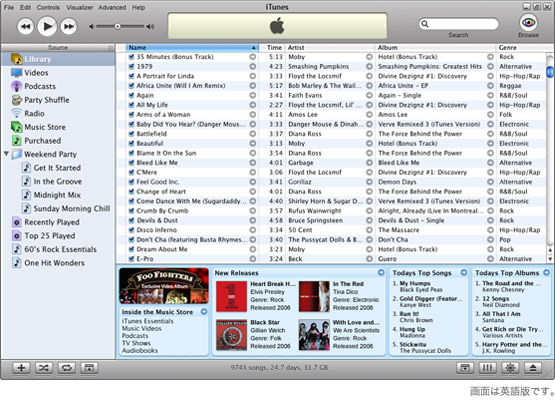Click into the Search field
555x406 pixels.
[459, 24]
